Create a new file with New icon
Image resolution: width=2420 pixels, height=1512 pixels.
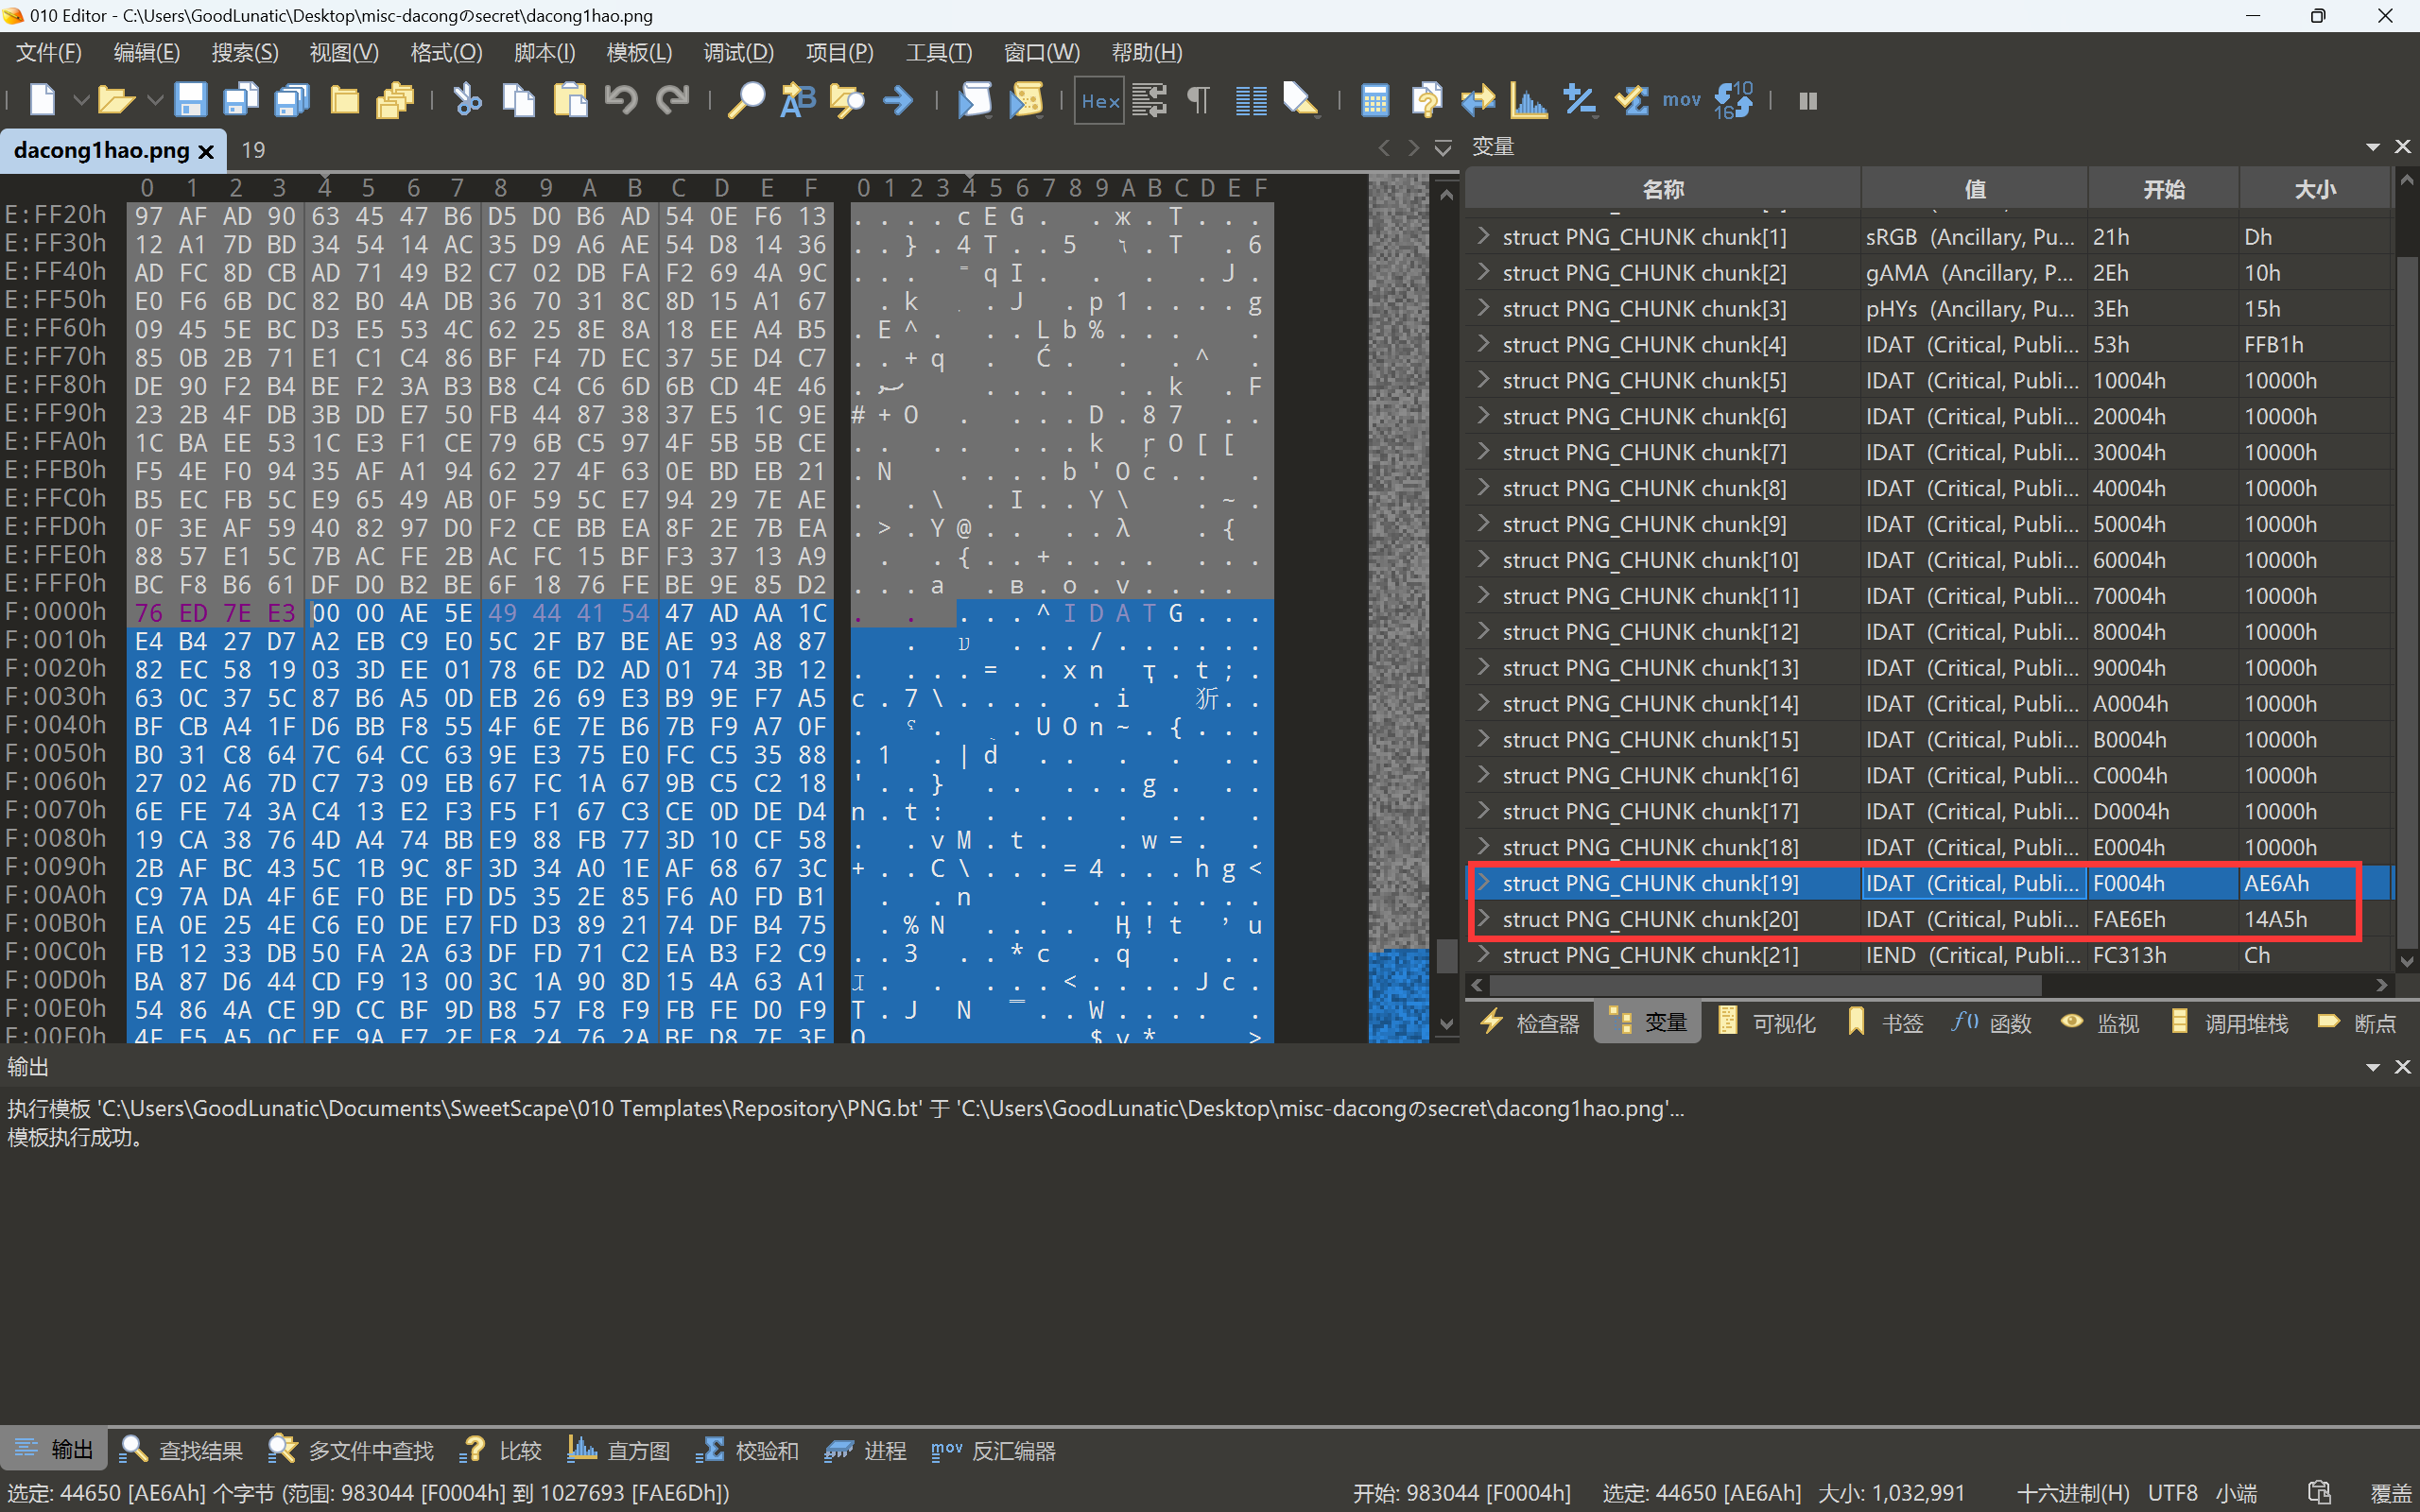tap(43, 100)
